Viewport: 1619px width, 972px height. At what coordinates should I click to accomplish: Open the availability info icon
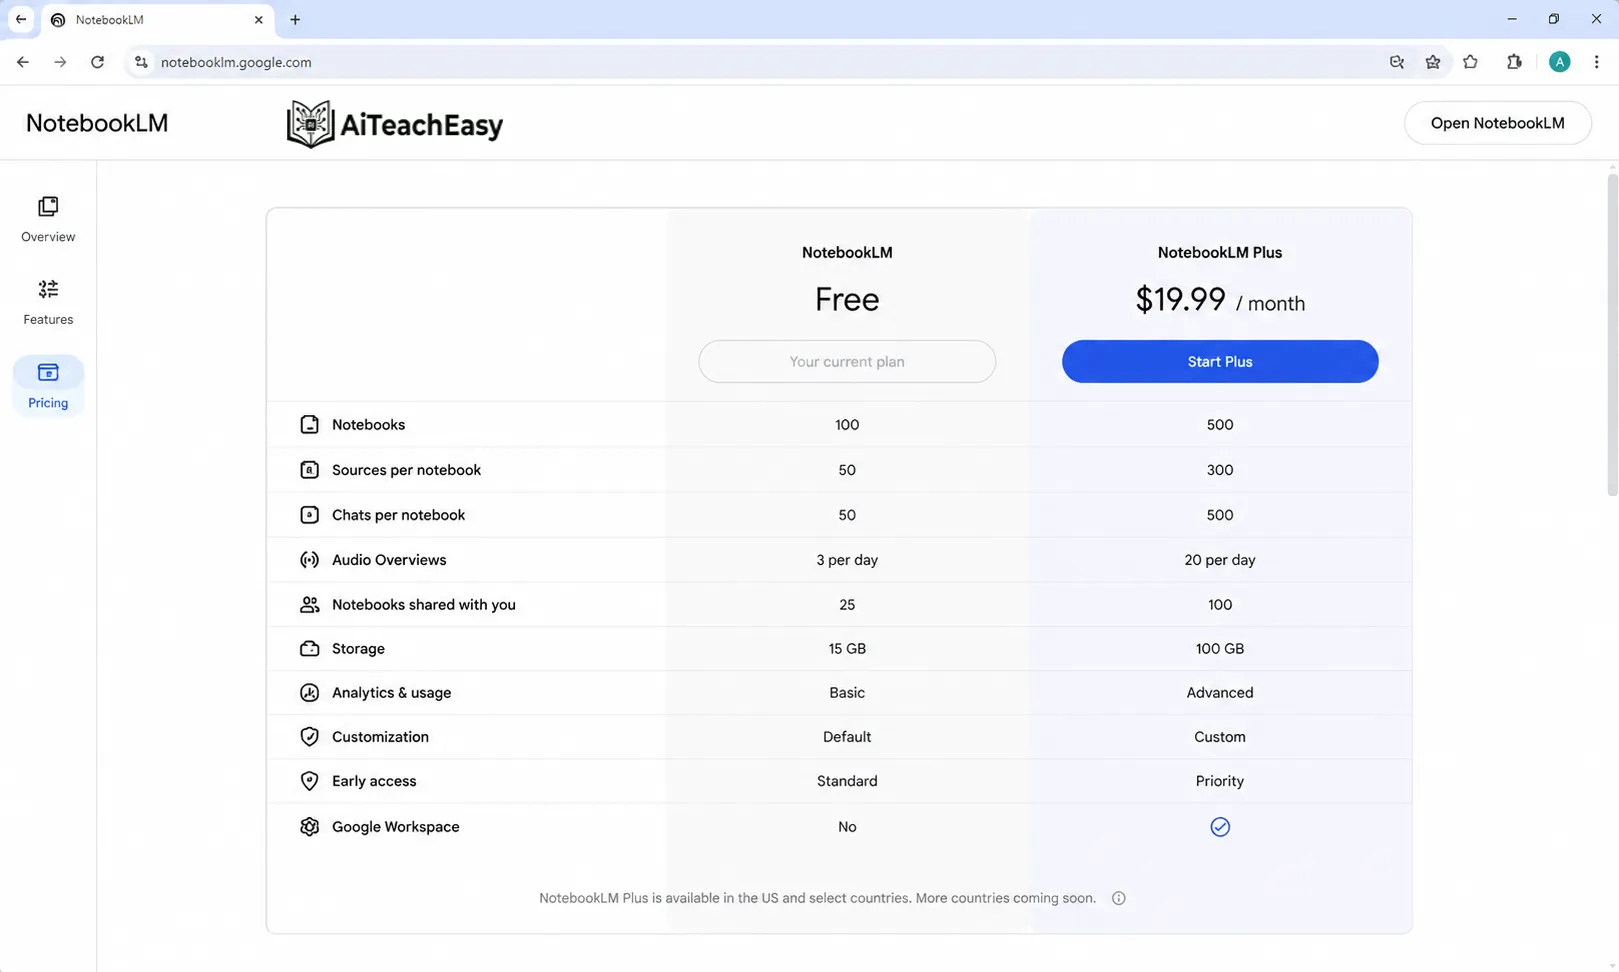pyautogui.click(x=1119, y=898)
